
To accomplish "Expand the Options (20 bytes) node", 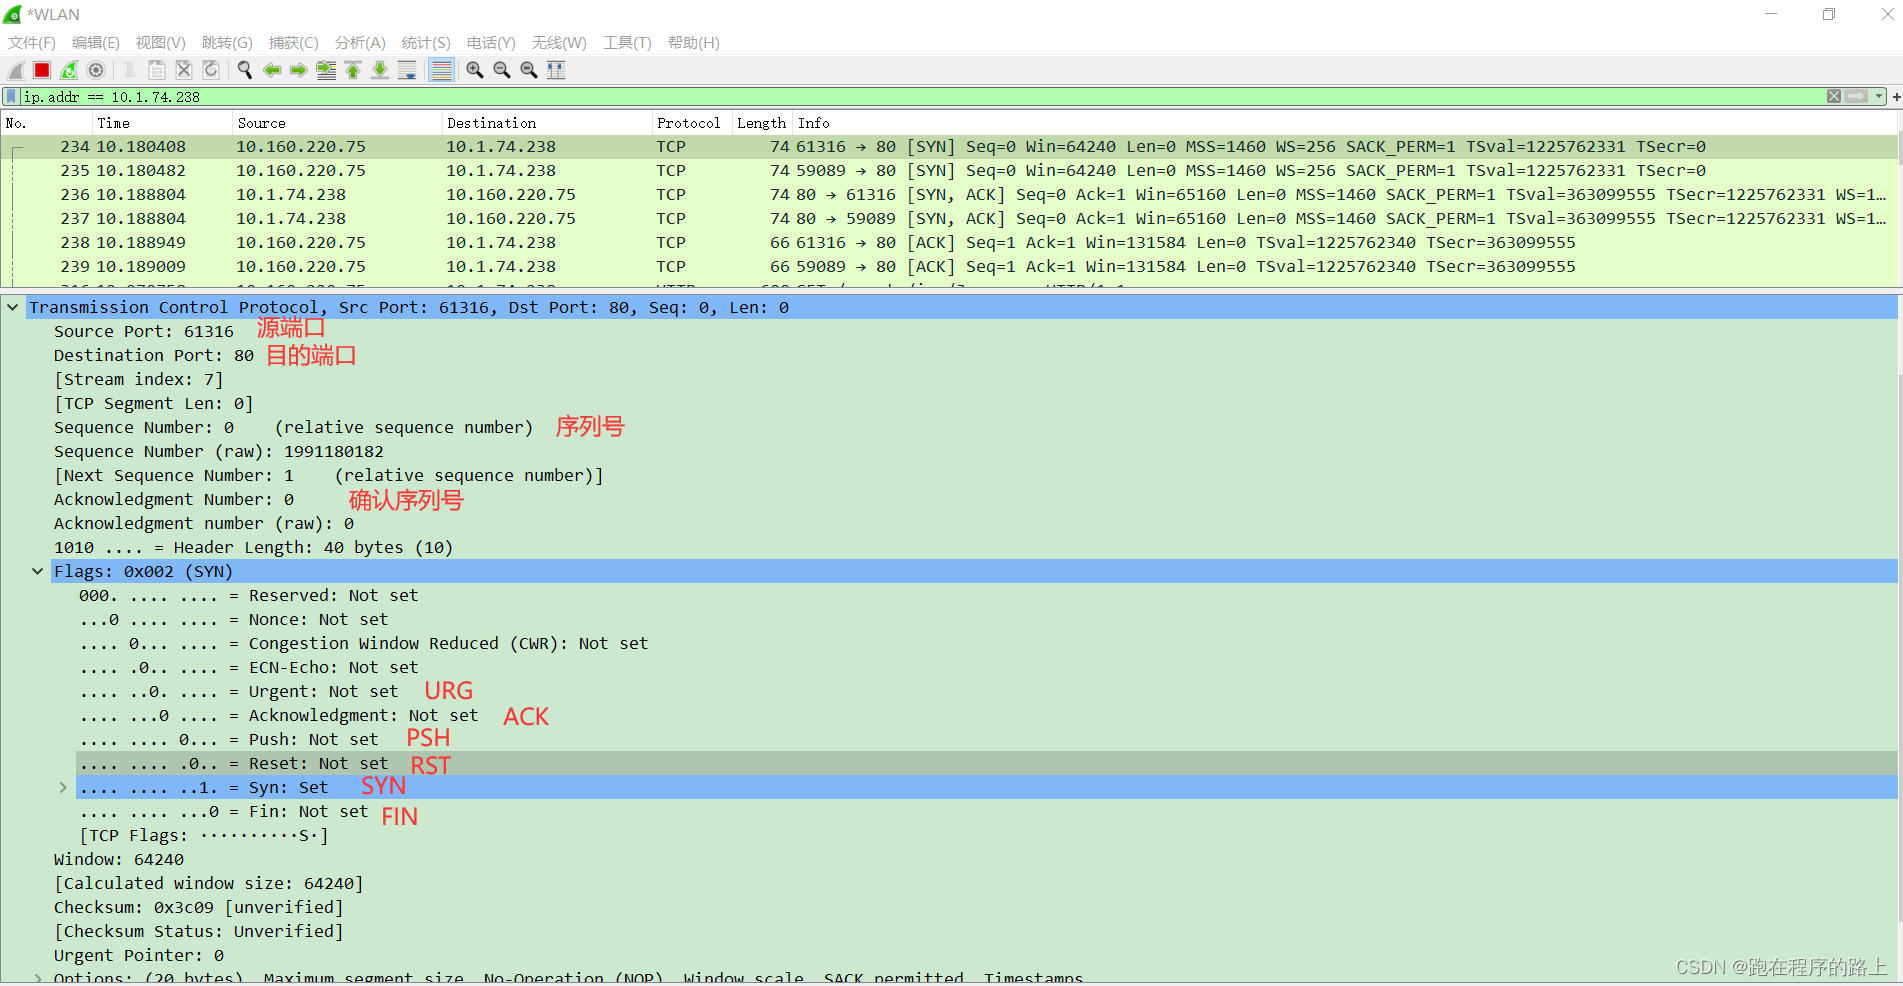I will click(38, 978).
